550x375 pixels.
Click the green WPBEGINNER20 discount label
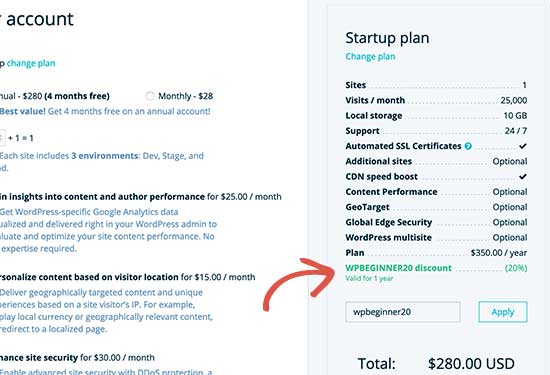click(x=398, y=268)
